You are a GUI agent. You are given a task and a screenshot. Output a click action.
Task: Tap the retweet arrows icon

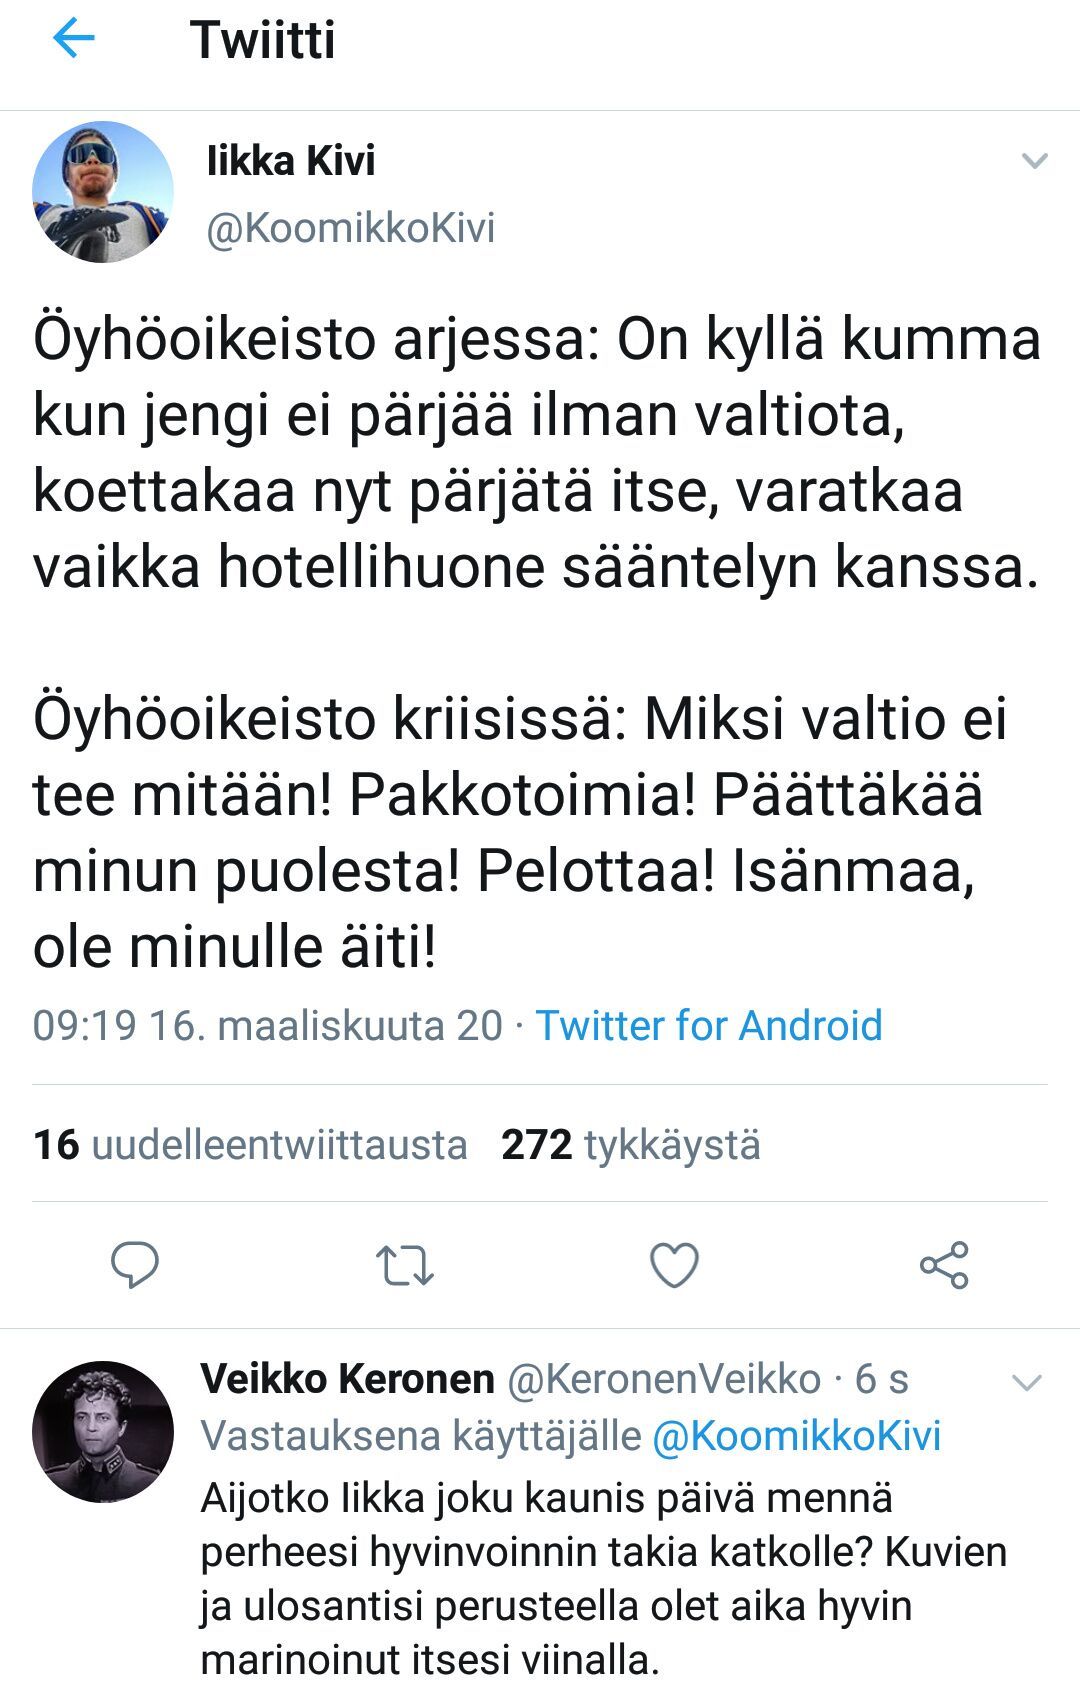404,1265
